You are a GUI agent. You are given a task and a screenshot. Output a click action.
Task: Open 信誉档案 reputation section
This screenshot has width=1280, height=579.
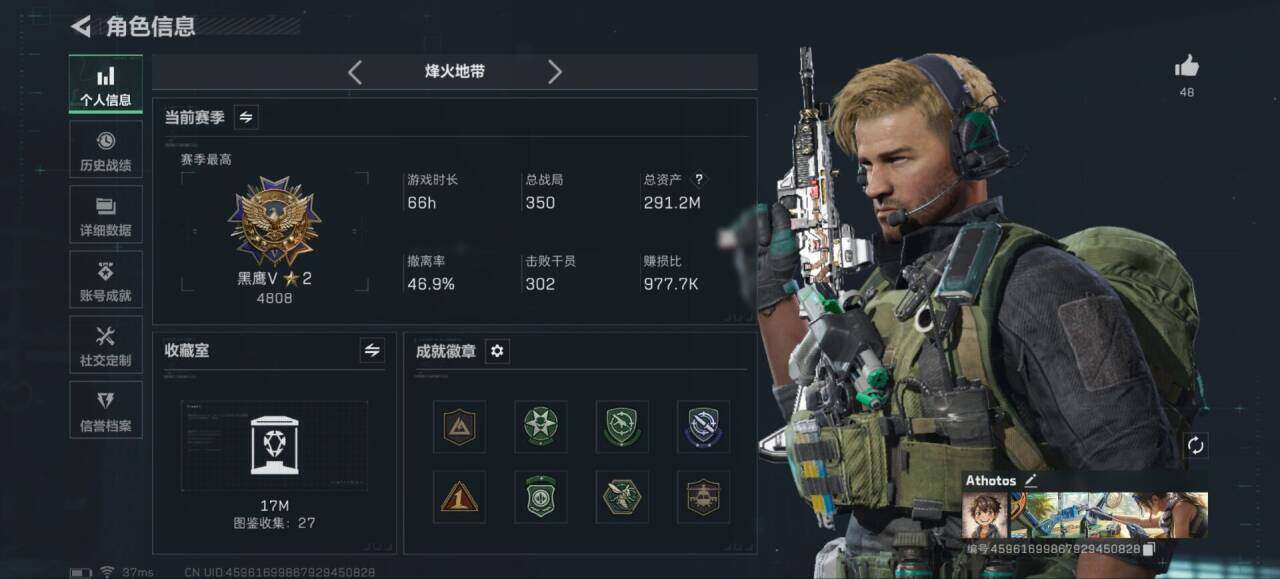pyautogui.click(x=106, y=410)
